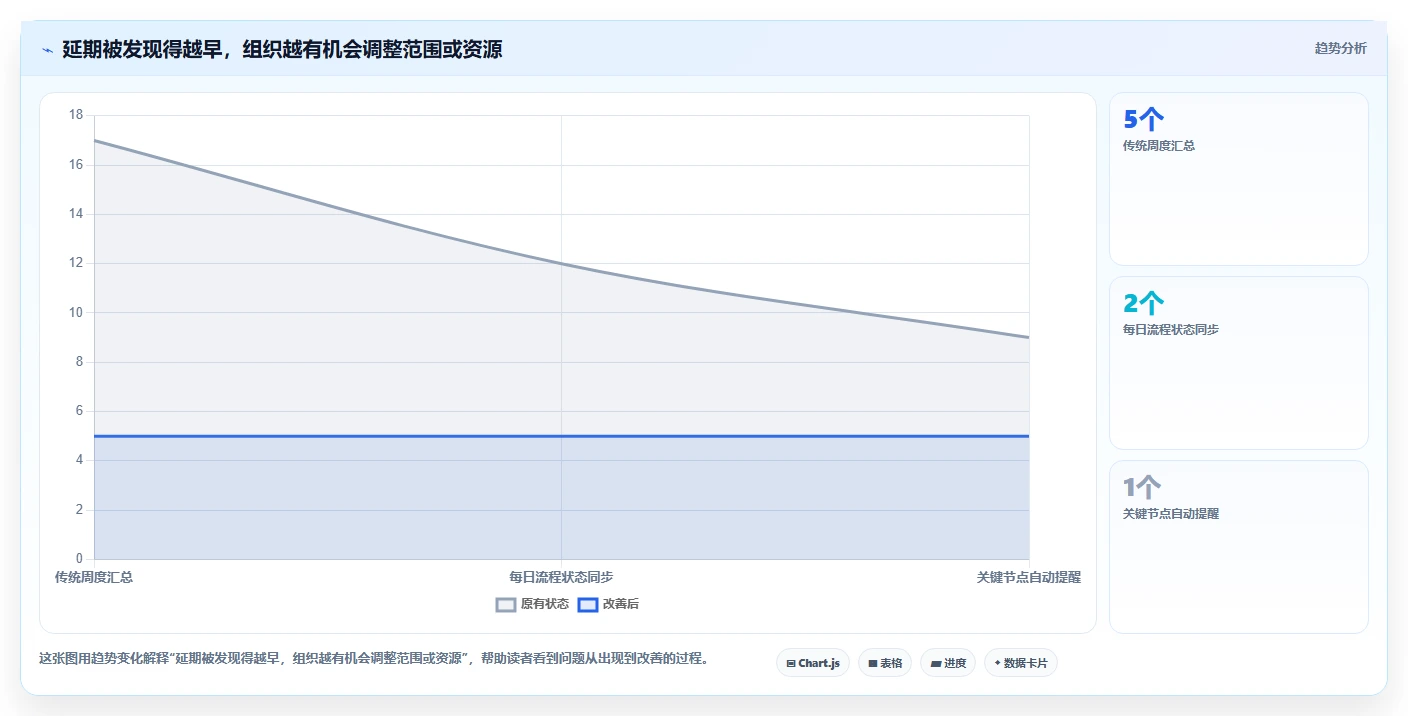Click the x-axis label 关键节点自动提醒
The image size is (1408, 716).
pyautogui.click(x=1029, y=577)
